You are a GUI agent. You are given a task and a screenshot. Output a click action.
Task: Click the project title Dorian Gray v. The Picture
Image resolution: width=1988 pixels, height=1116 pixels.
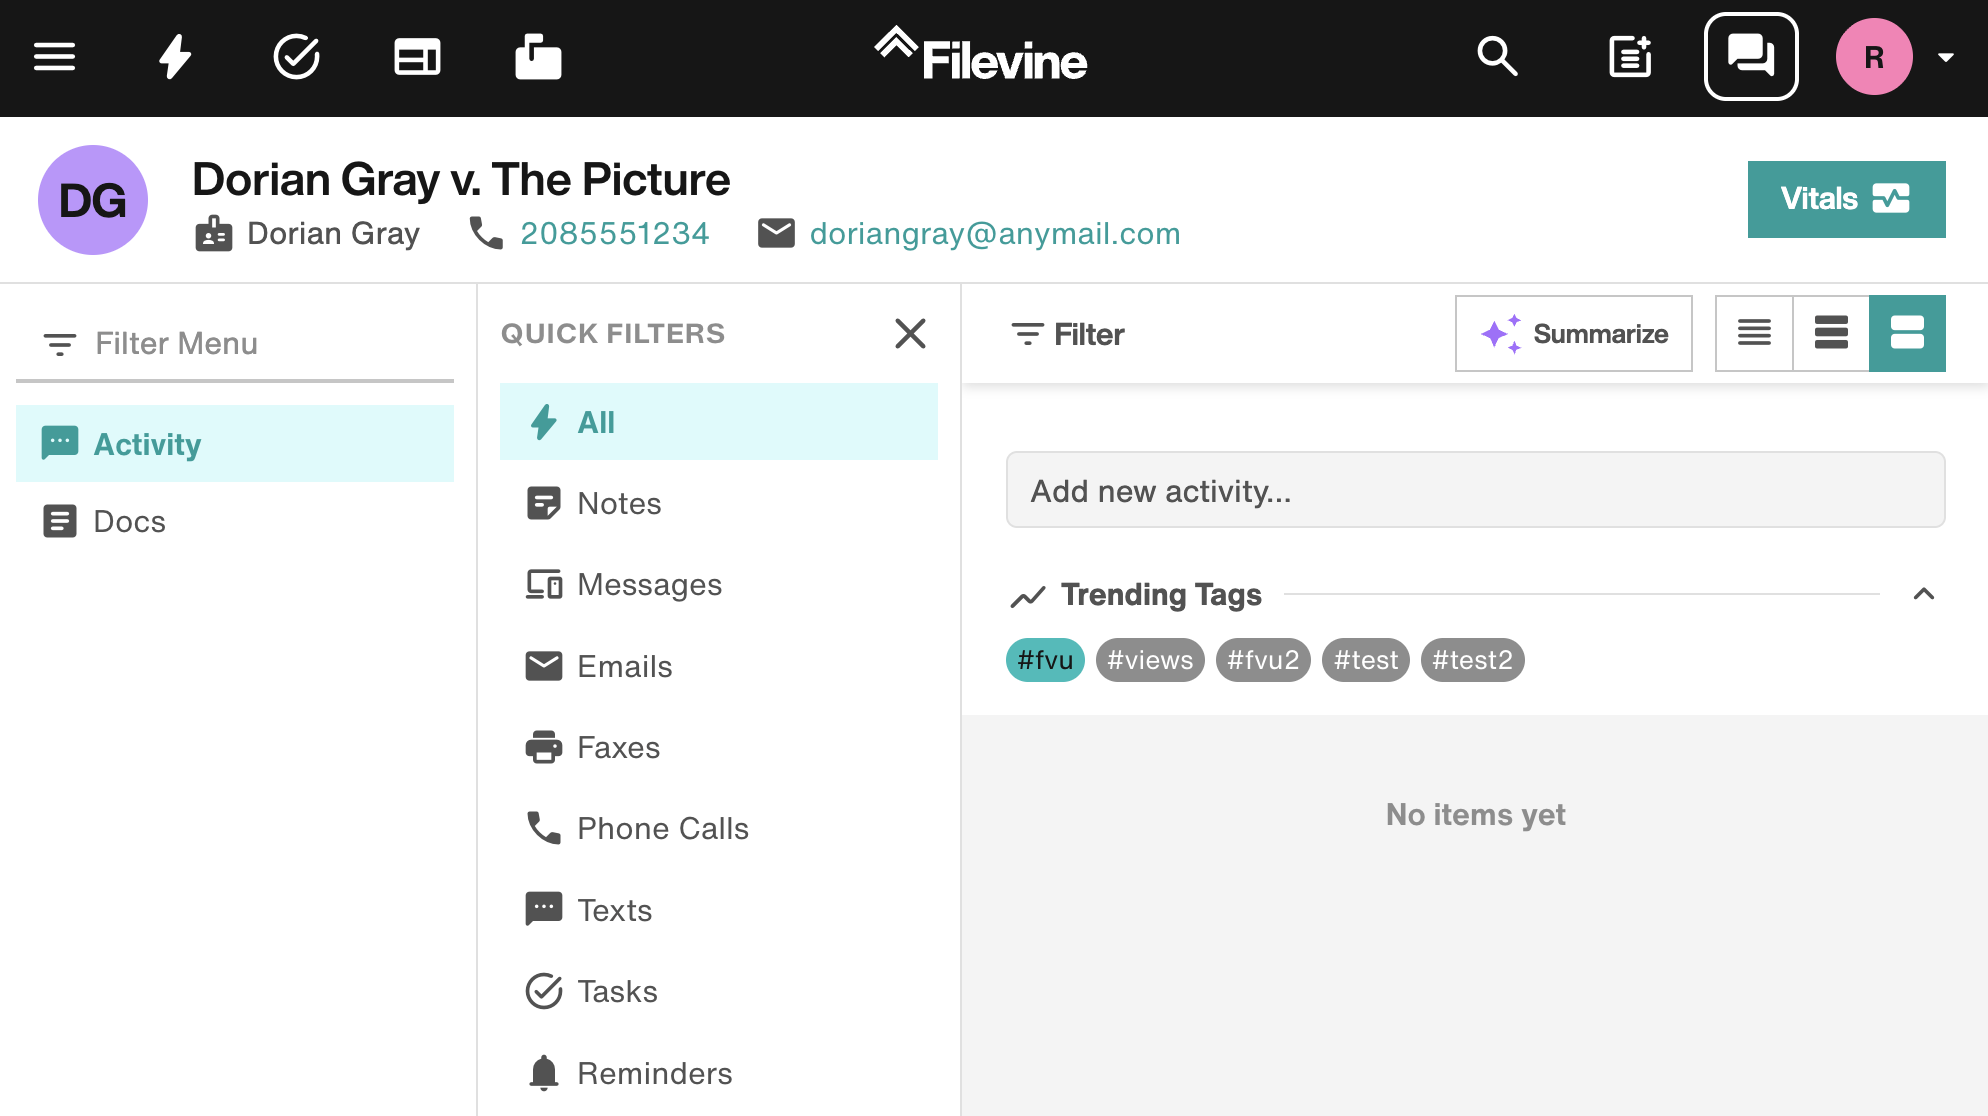pos(461,180)
